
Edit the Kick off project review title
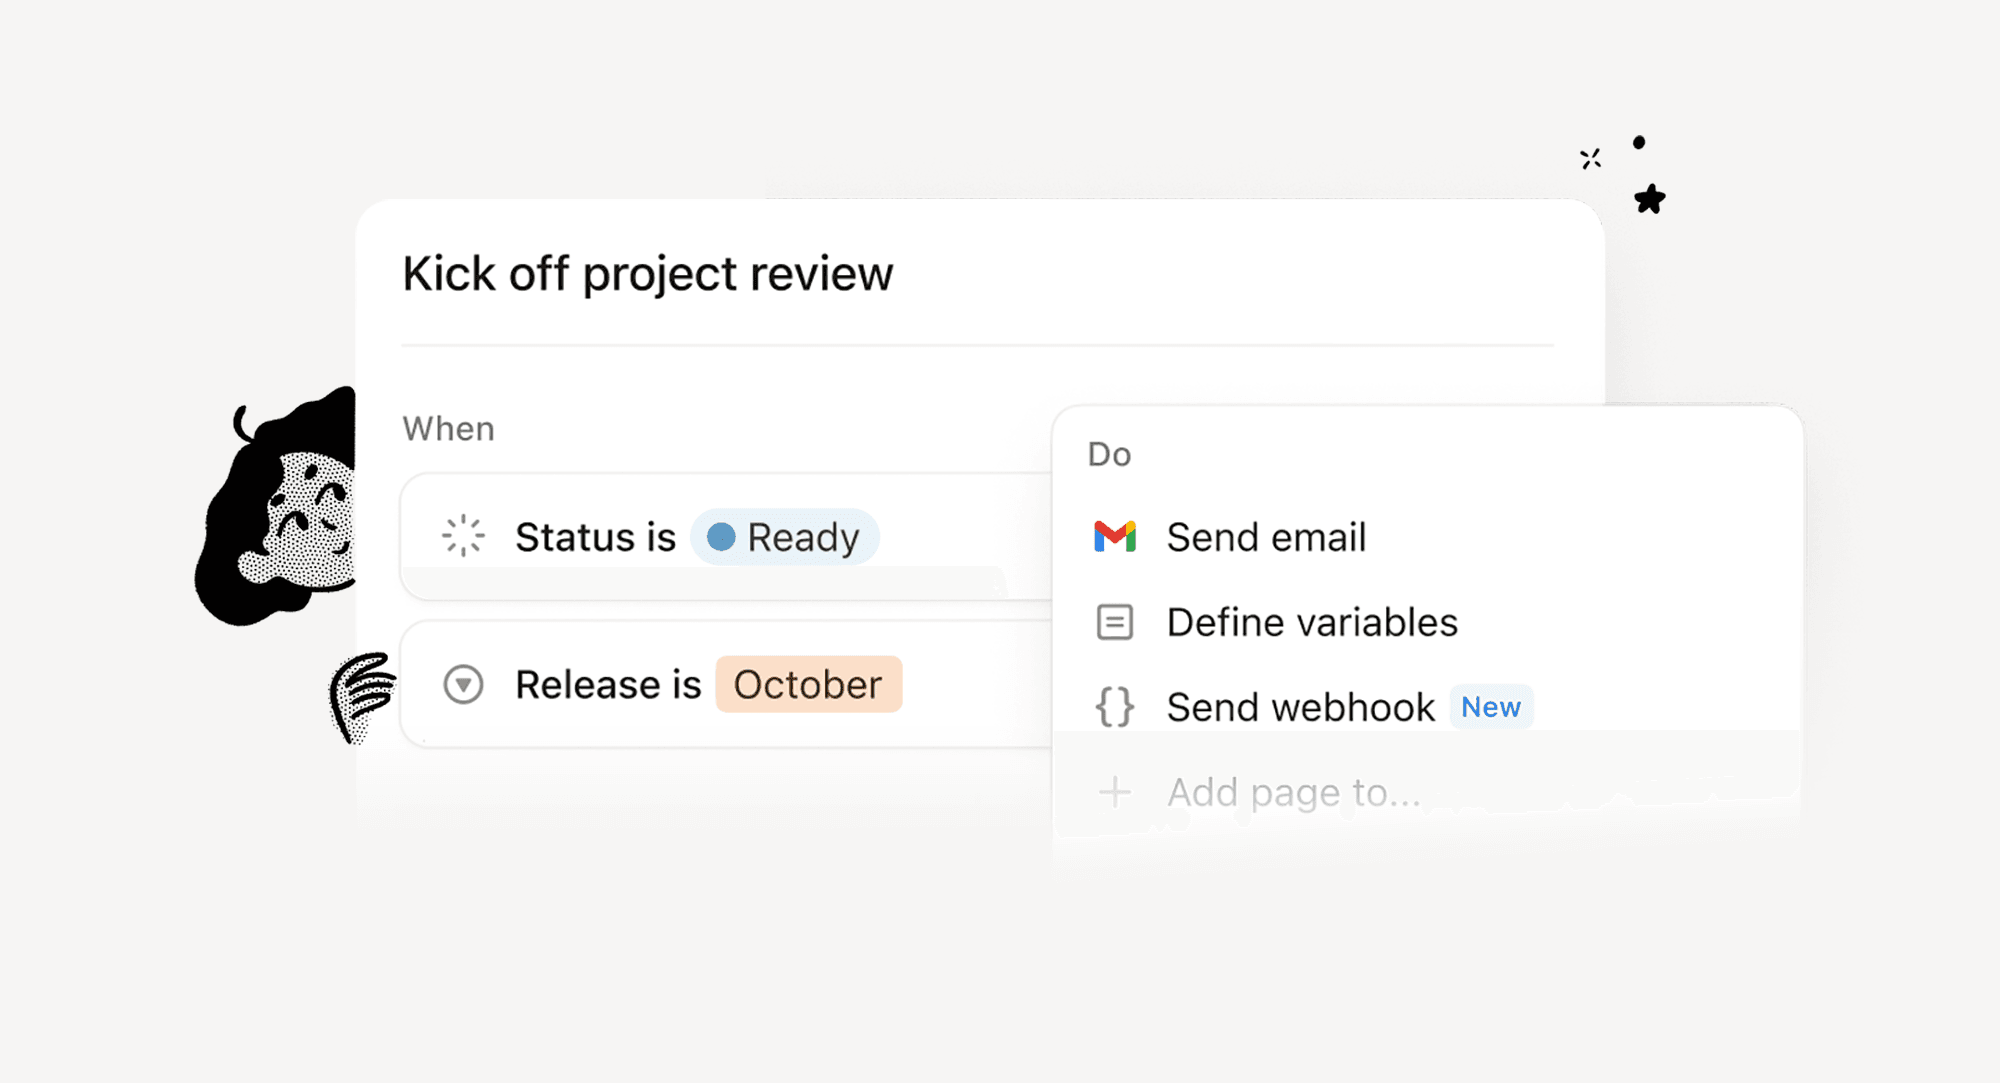click(x=647, y=274)
